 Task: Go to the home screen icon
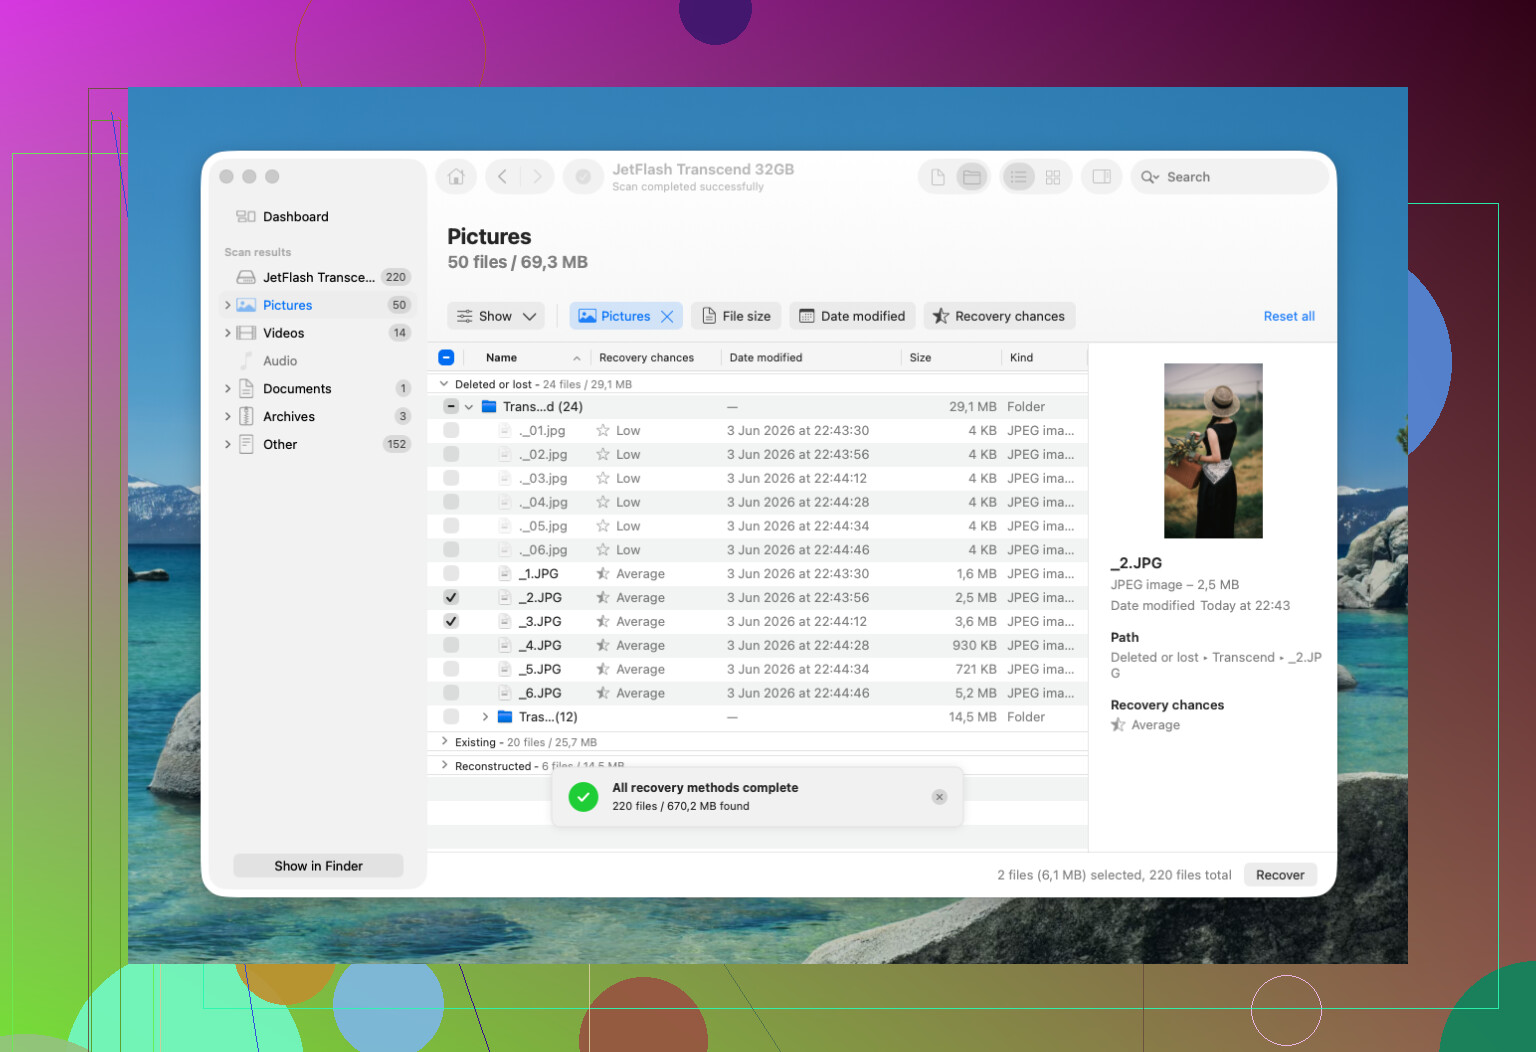456,177
